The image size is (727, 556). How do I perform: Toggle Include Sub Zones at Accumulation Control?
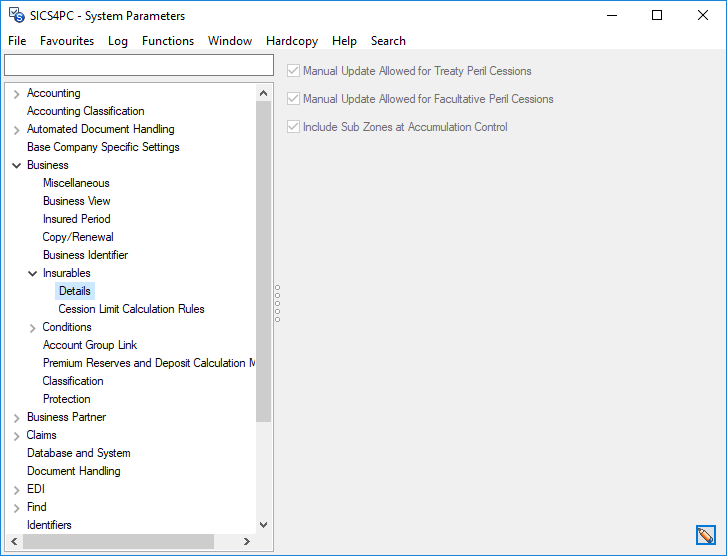[293, 127]
